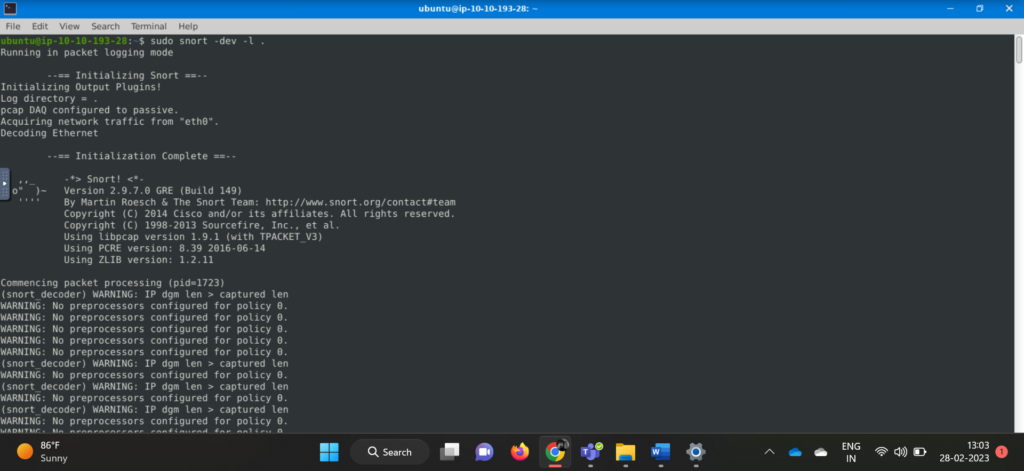Click the taskbar Search box
This screenshot has height=471, width=1024.
coord(387,452)
